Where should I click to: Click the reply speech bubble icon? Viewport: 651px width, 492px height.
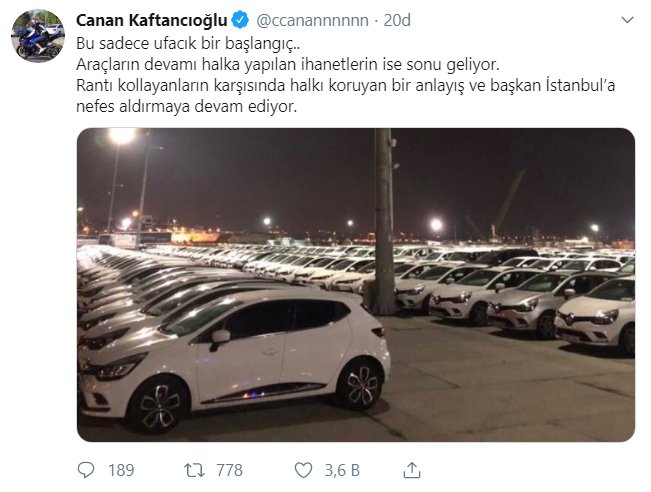click(x=86, y=470)
